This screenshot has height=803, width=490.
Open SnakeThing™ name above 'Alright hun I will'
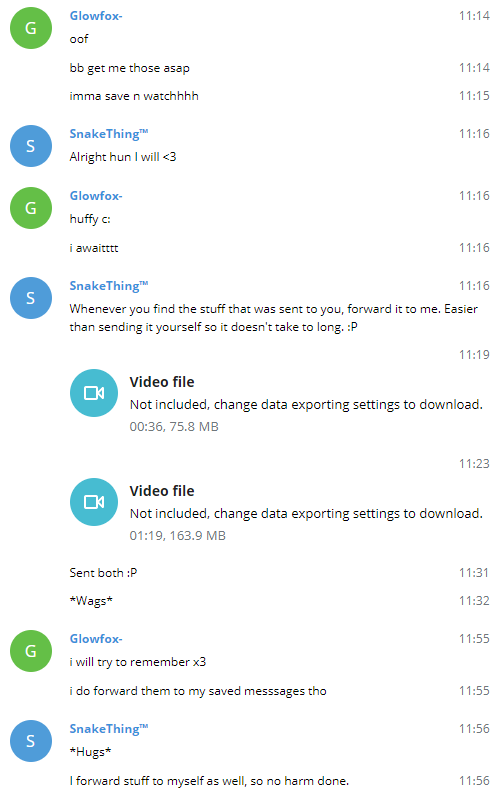tap(109, 134)
